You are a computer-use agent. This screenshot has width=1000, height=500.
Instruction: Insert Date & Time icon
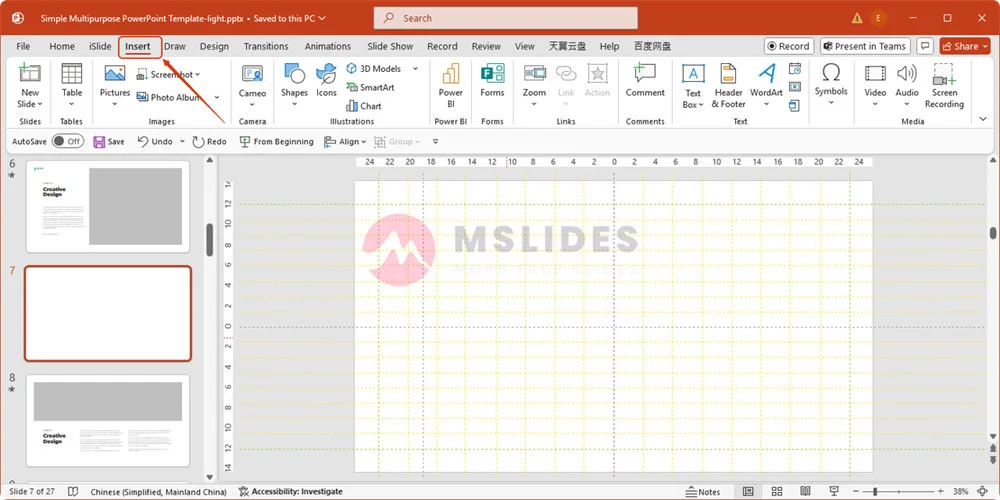click(795, 68)
